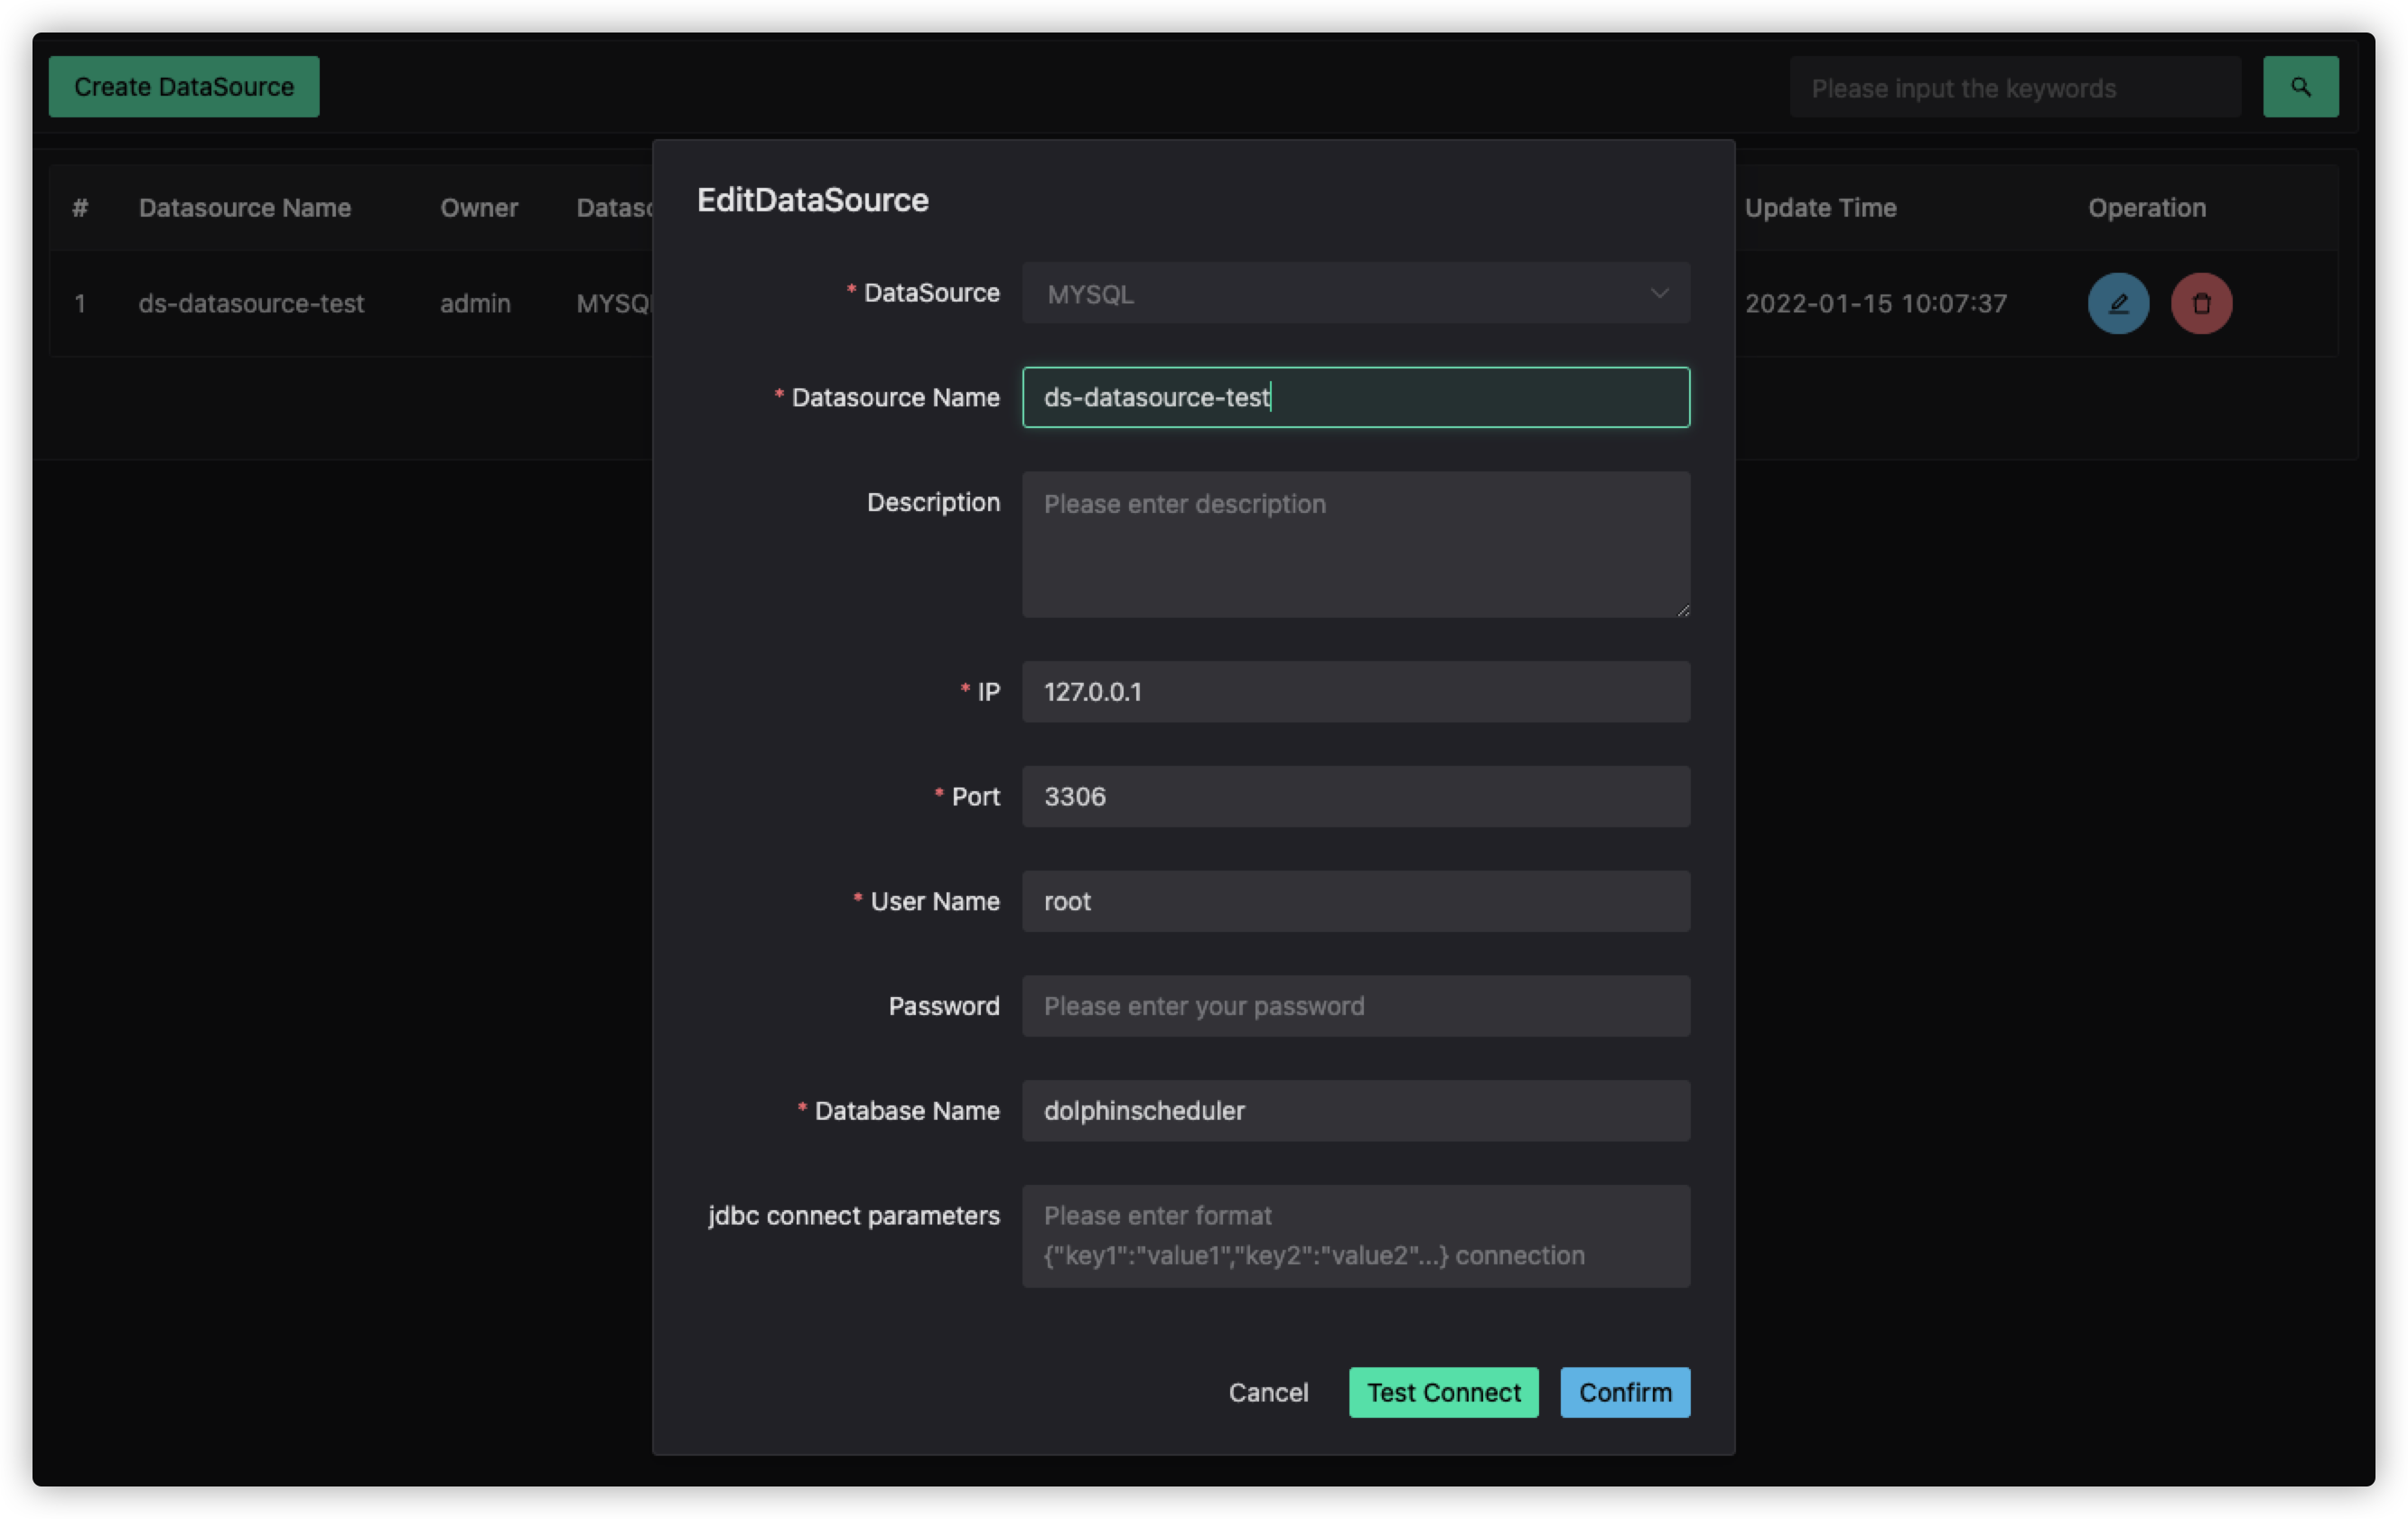Screen dimensions: 2408x1519
Task: Click the User Name field
Action: (x=1356, y=901)
